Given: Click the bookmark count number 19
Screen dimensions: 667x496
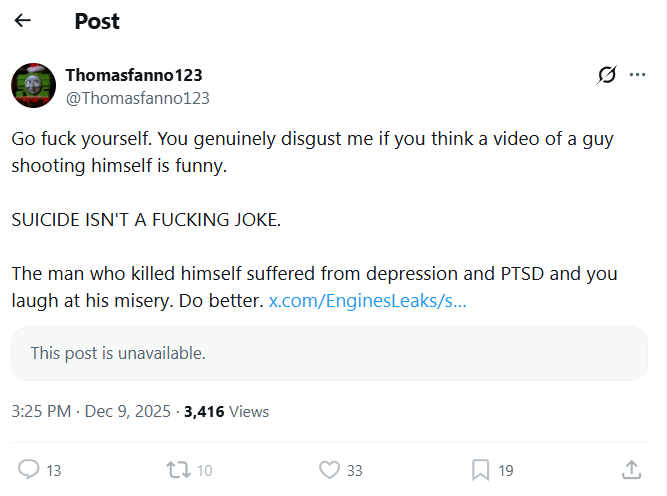Looking at the screenshot, I should pos(506,470).
